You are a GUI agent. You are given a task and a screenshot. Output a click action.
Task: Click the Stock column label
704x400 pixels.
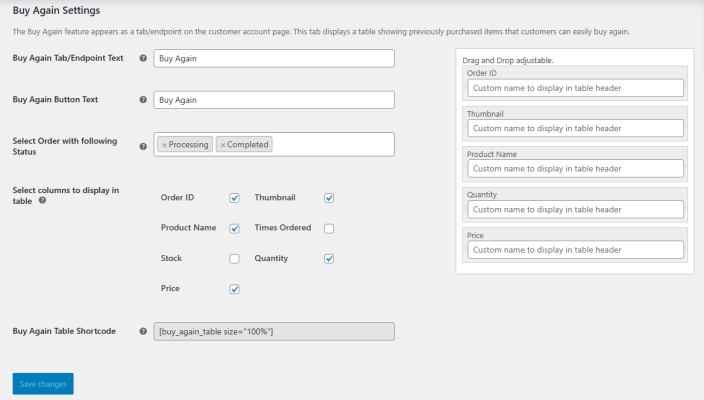pyautogui.click(x=171, y=258)
